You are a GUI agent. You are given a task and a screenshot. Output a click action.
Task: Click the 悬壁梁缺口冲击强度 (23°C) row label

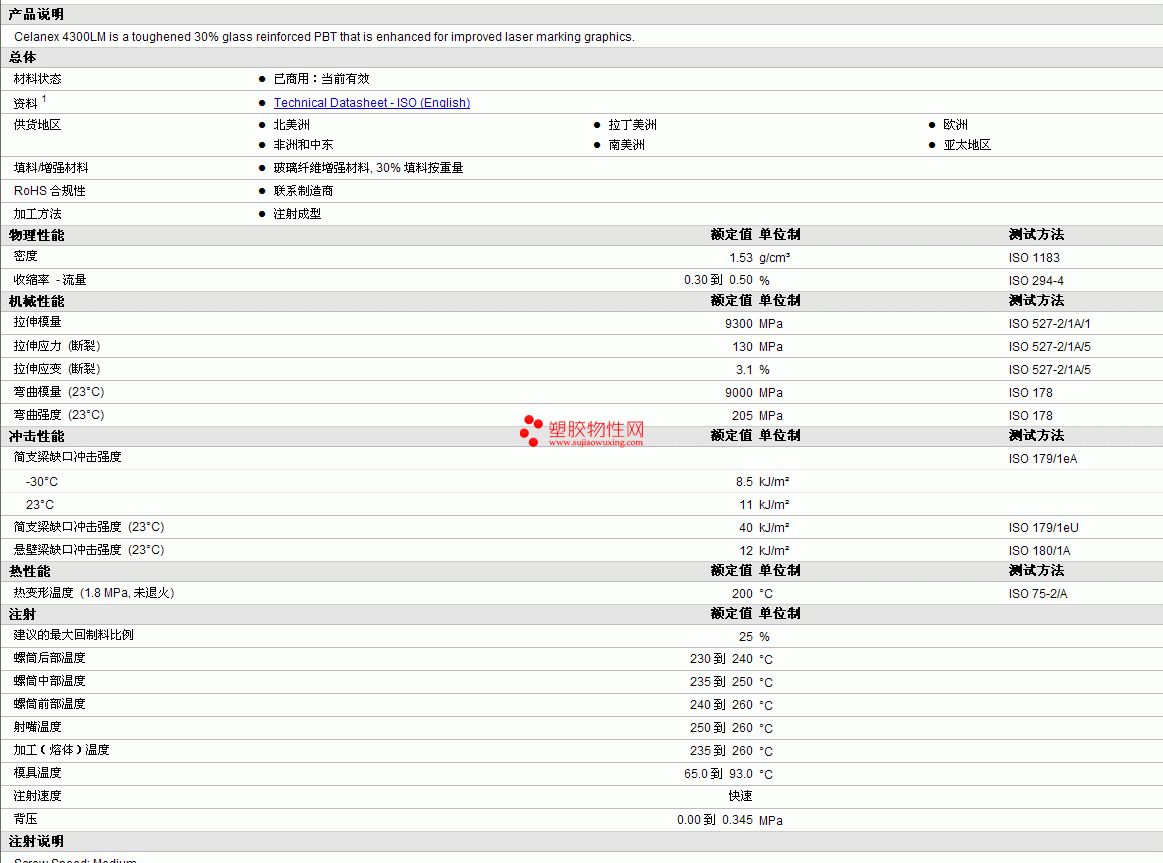click(x=89, y=549)
